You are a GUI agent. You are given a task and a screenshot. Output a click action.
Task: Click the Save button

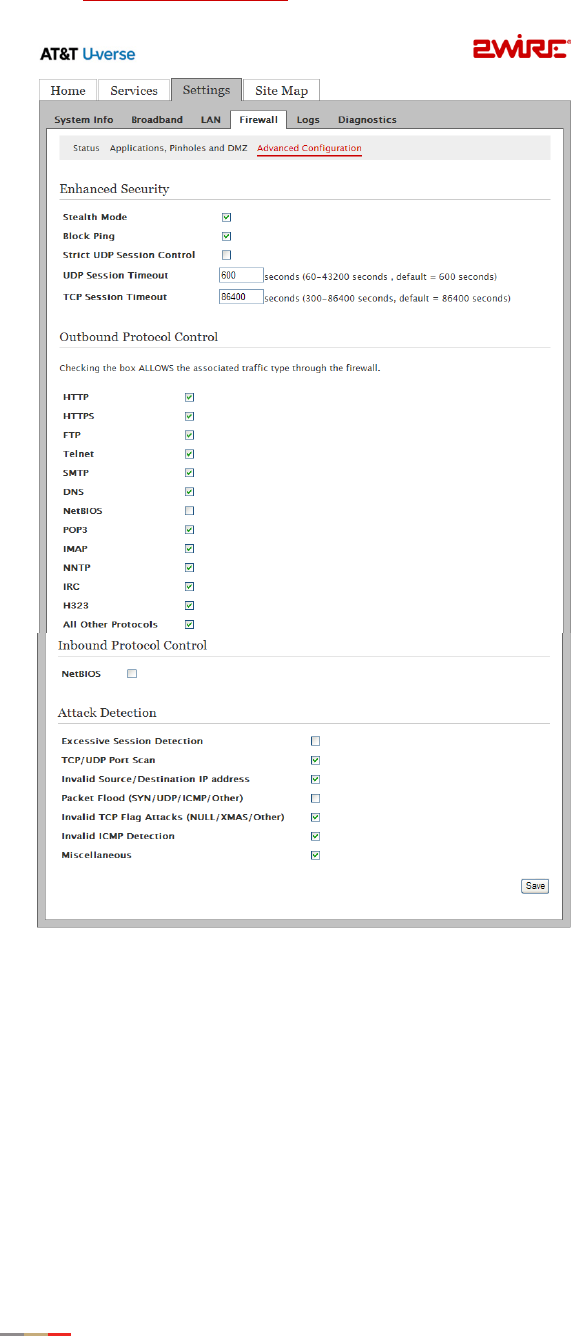click(535, 886)
